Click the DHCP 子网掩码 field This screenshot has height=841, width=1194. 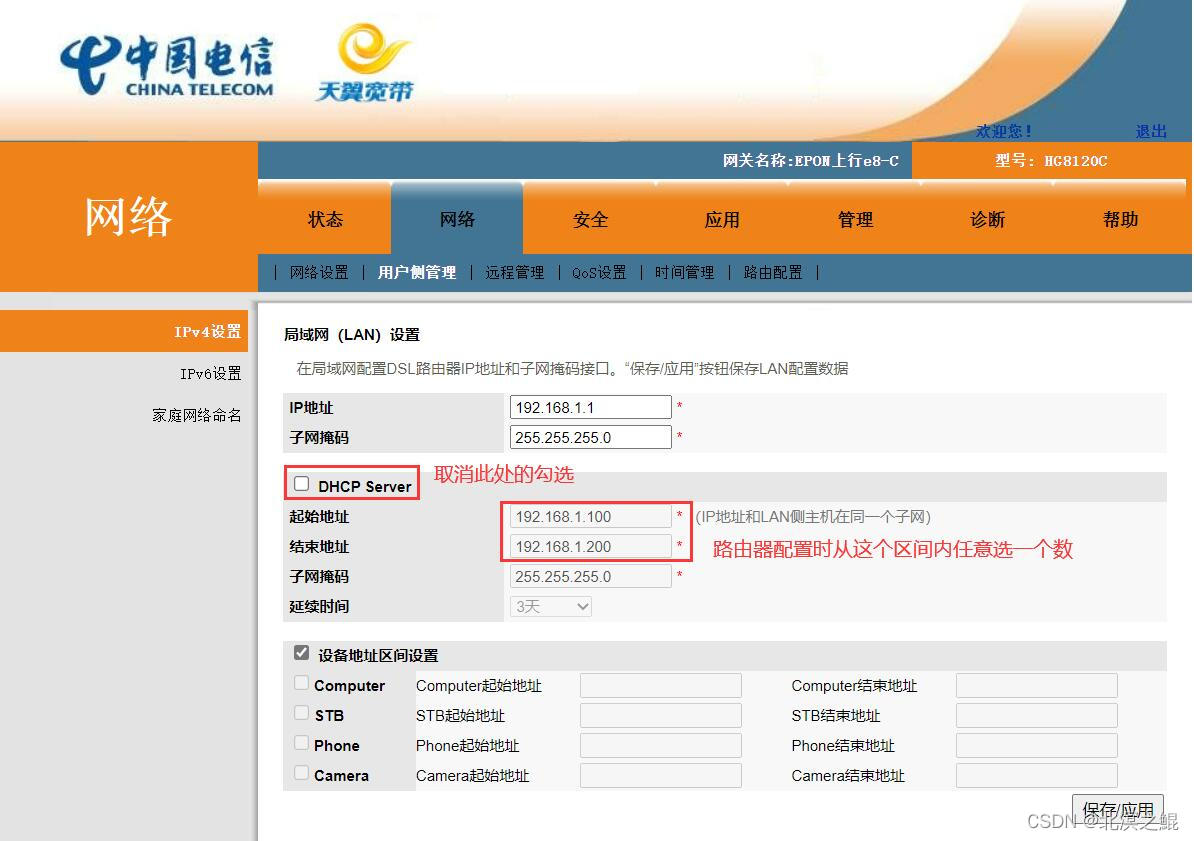(x=590, y=577)
